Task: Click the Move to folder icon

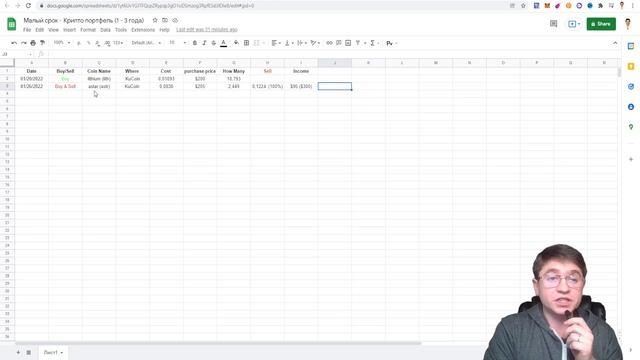Action: (165, 20)
